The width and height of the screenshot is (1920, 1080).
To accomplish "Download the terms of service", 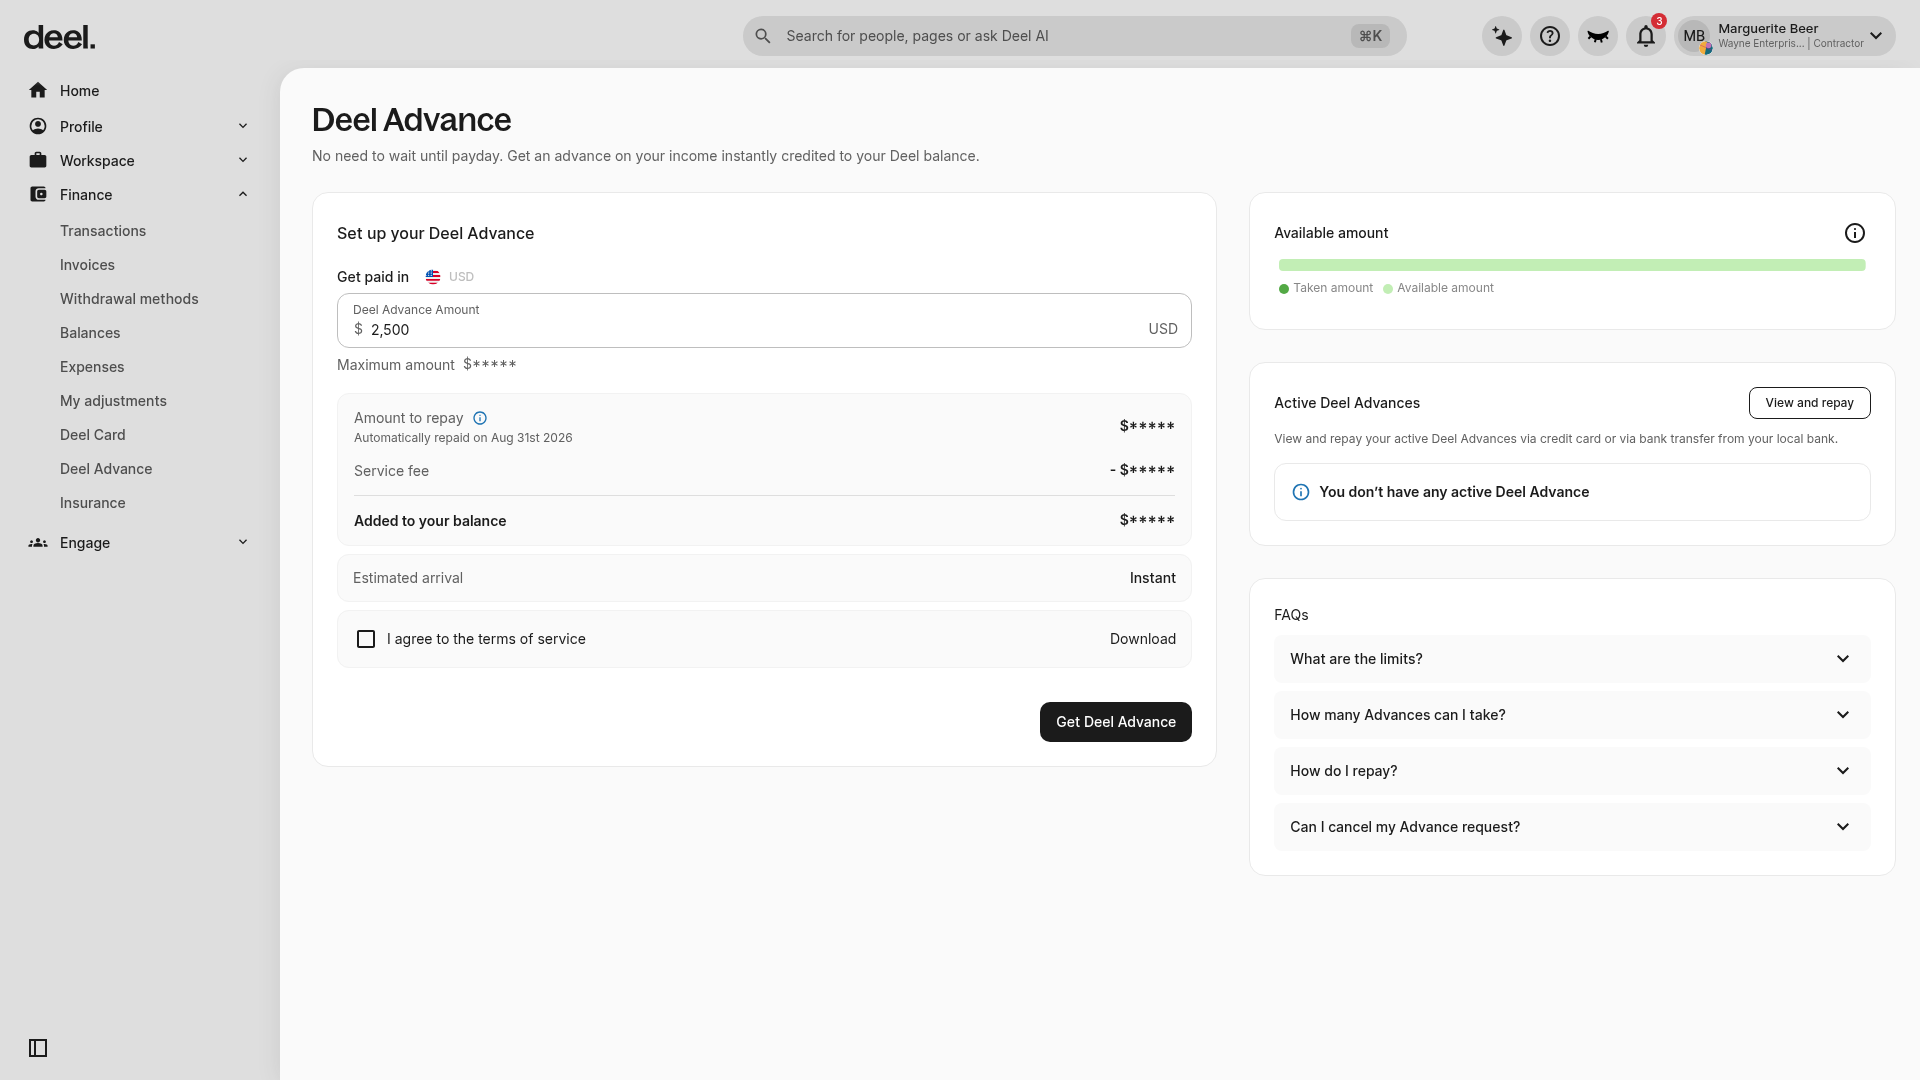I will (1143, 639).
